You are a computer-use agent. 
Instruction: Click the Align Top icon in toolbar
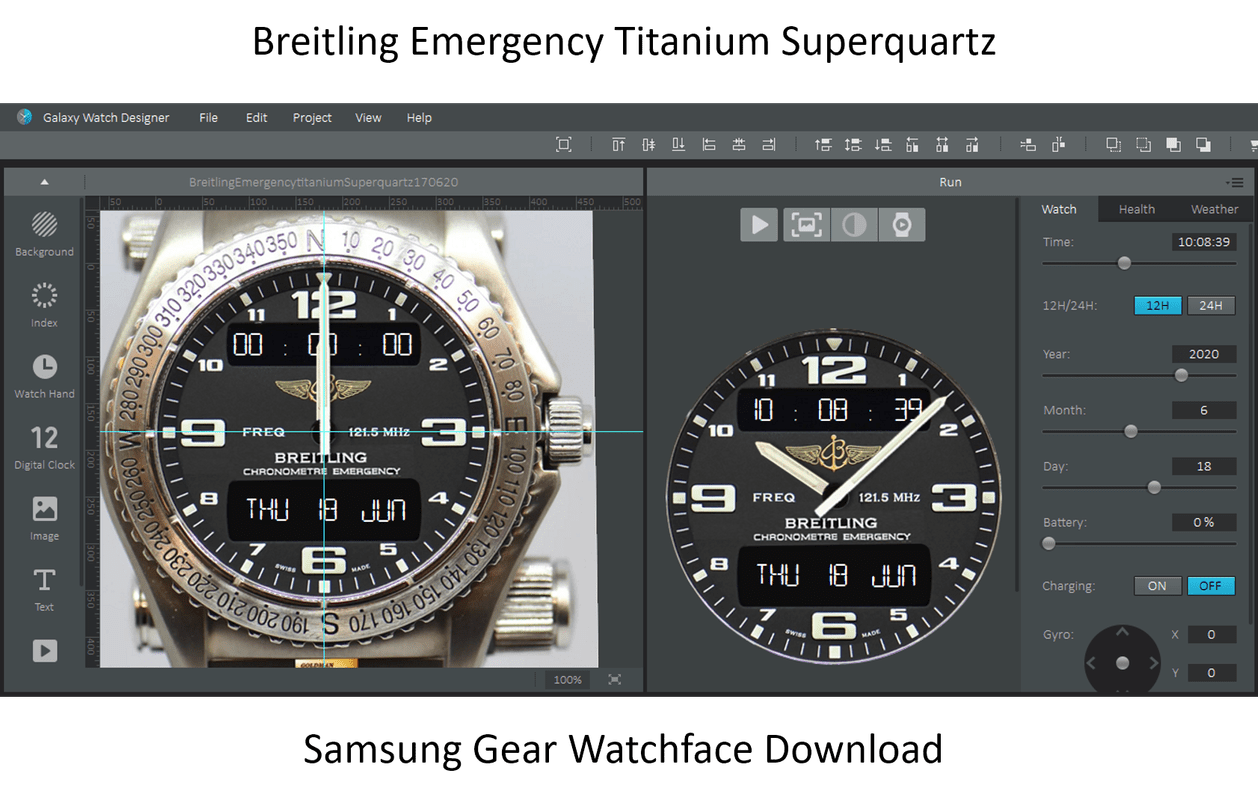pyautogui.click(x=618, y=144)
